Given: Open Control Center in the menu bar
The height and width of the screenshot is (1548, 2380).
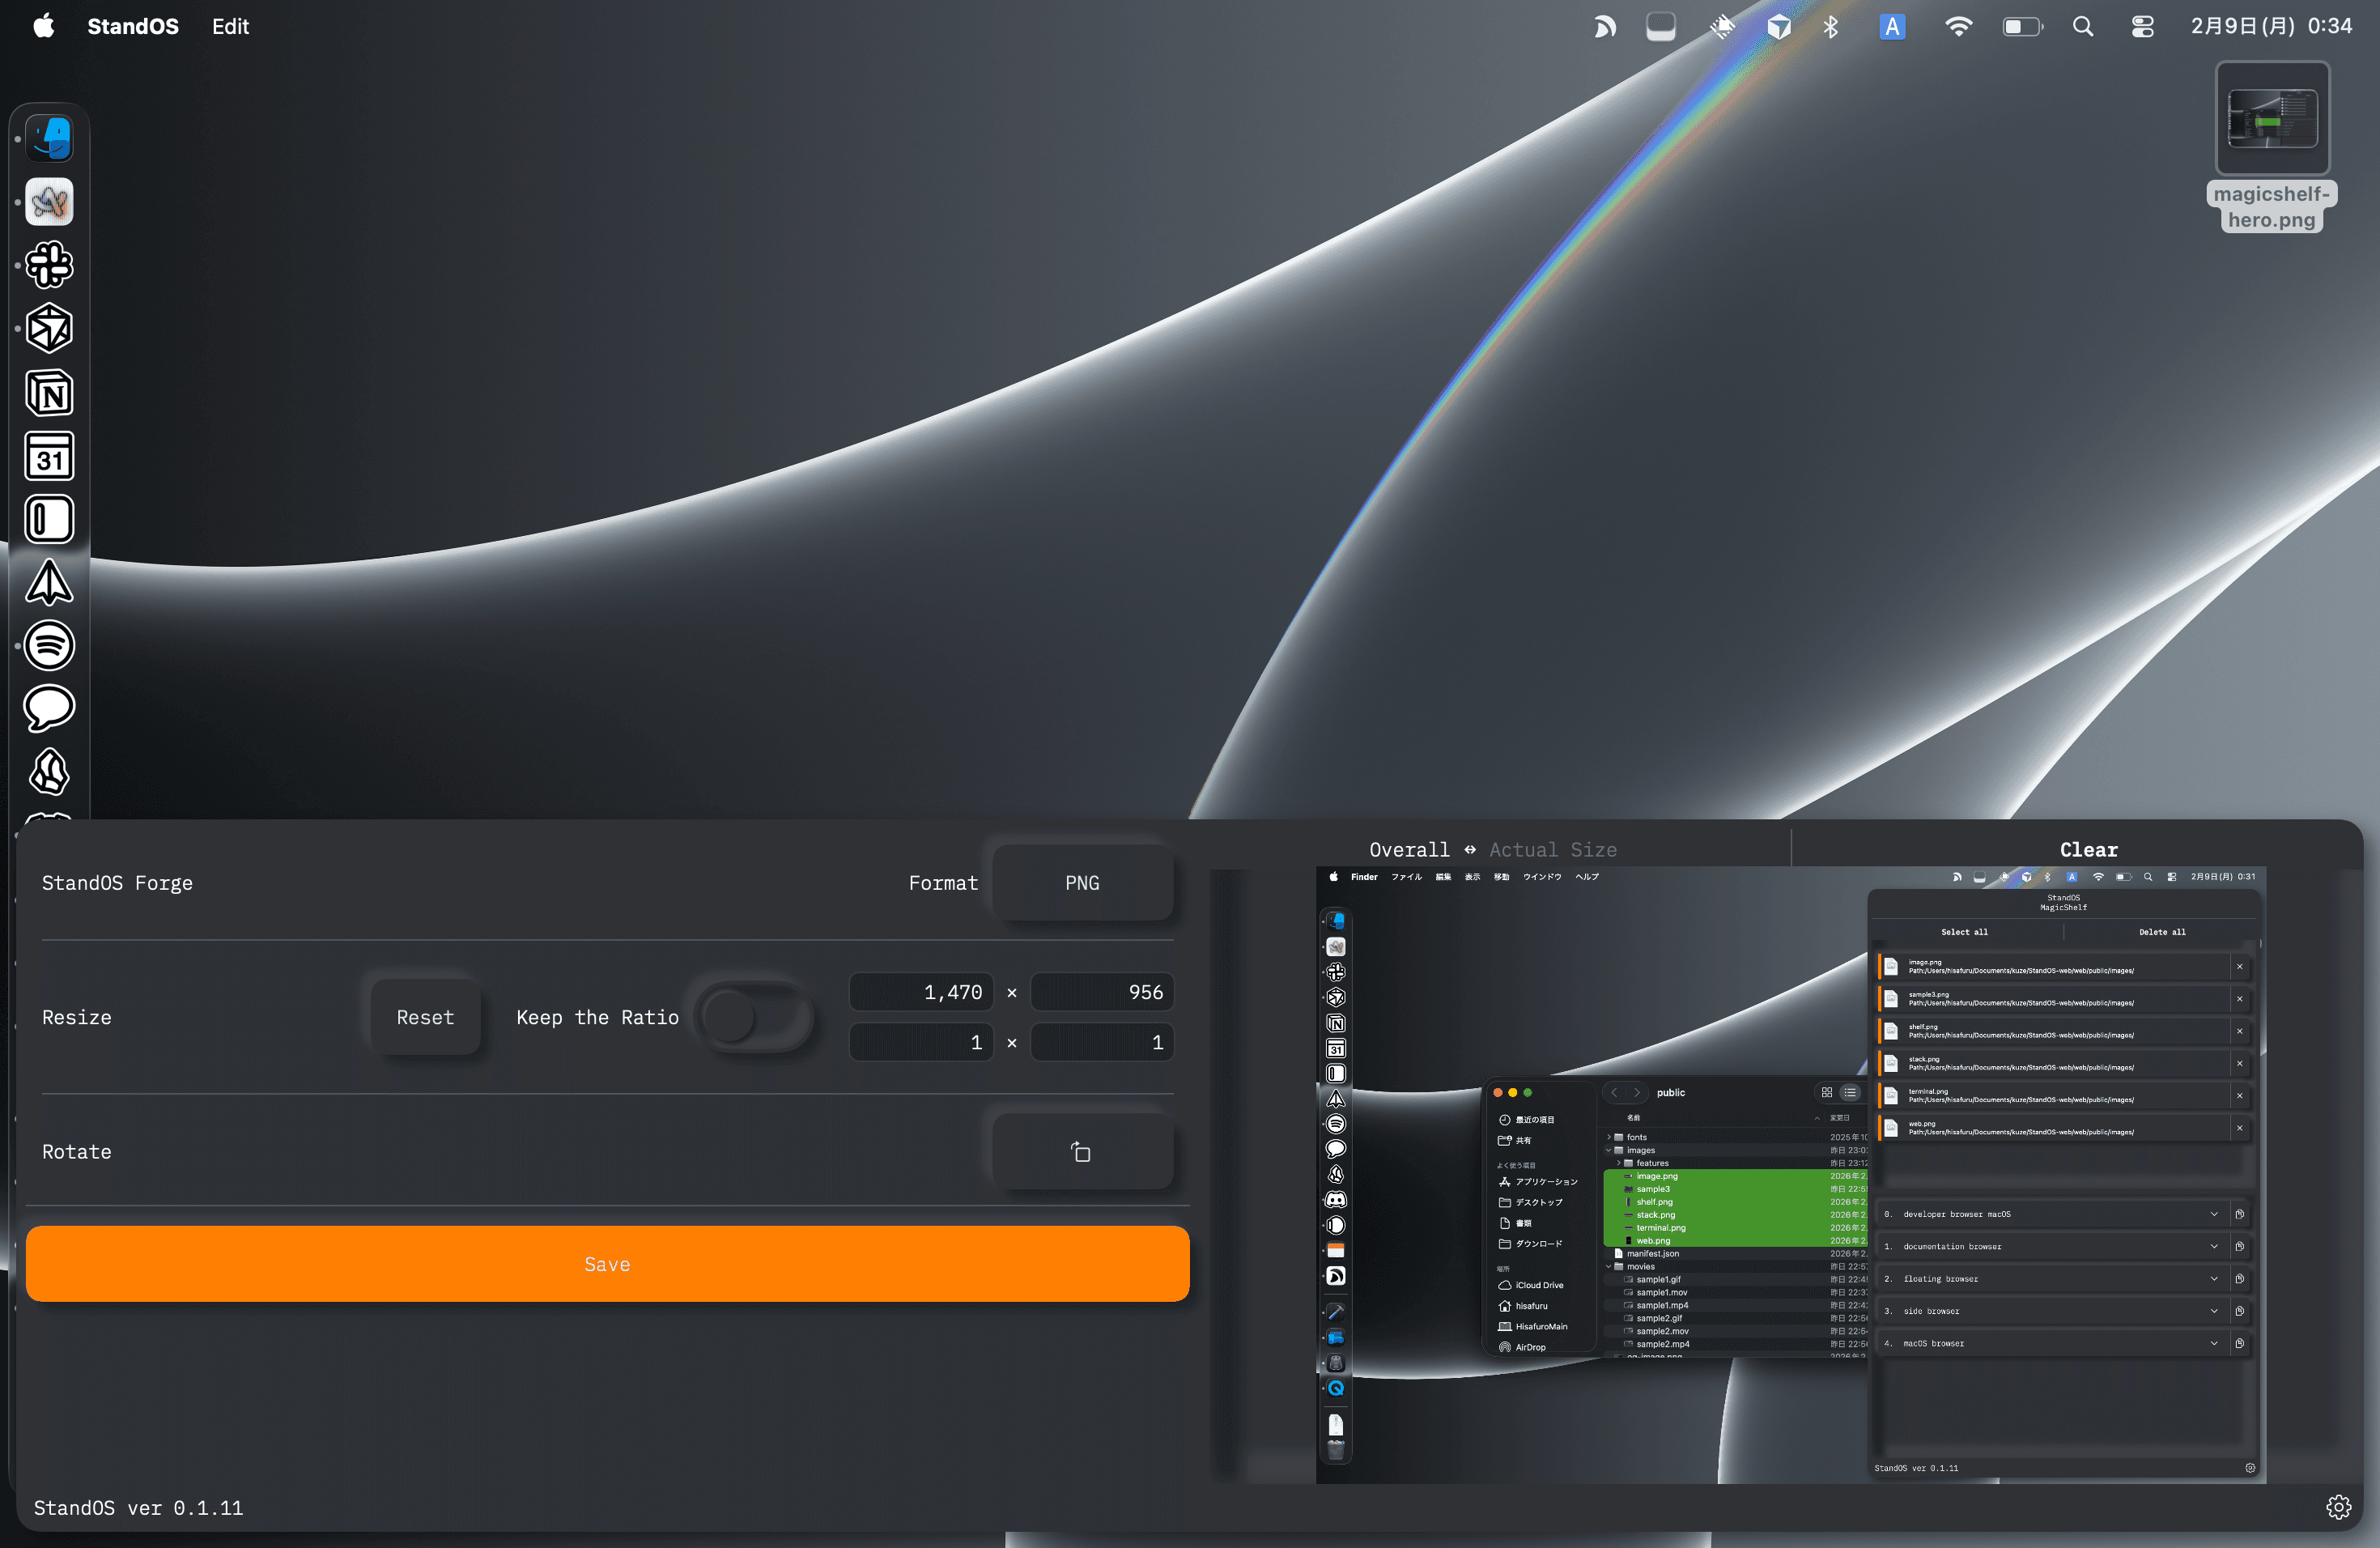Looking at the screenshot, I should [2142, 26].
